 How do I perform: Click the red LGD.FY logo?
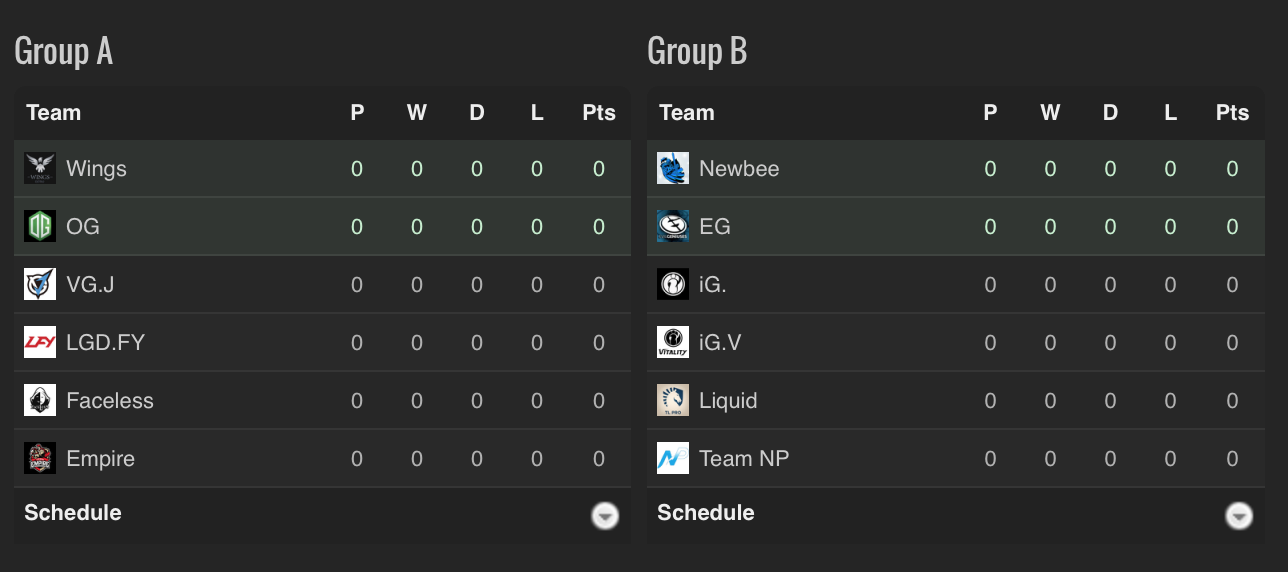coord(40,343)
